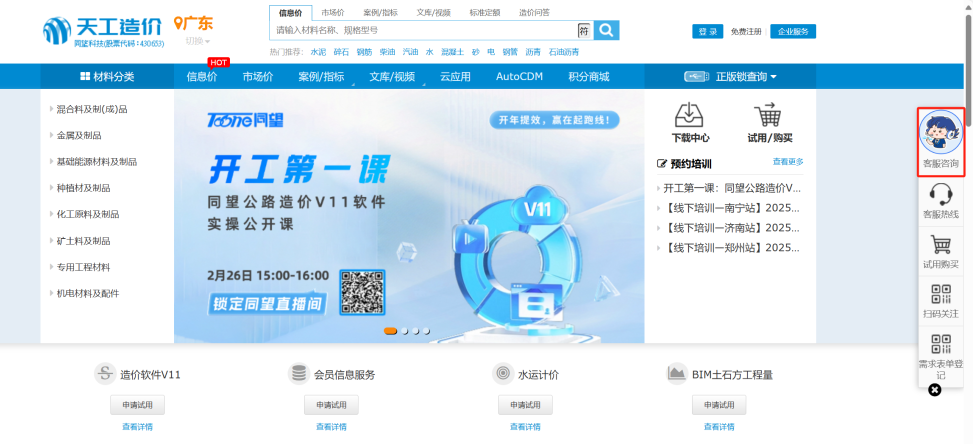Switch to the 文库/视频 search tab
Viewport: 973px width, 444px height.
point(433,12)
